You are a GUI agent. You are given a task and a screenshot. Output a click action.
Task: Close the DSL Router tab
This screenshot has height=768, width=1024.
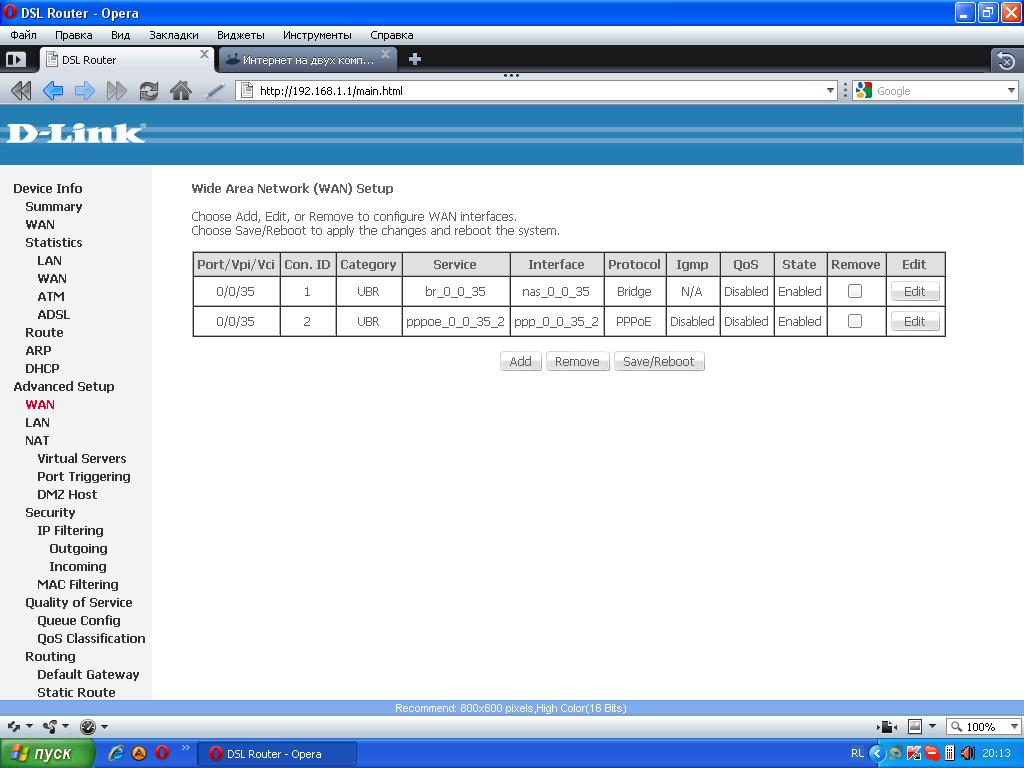pyautogui.click(x=204, y=54)
